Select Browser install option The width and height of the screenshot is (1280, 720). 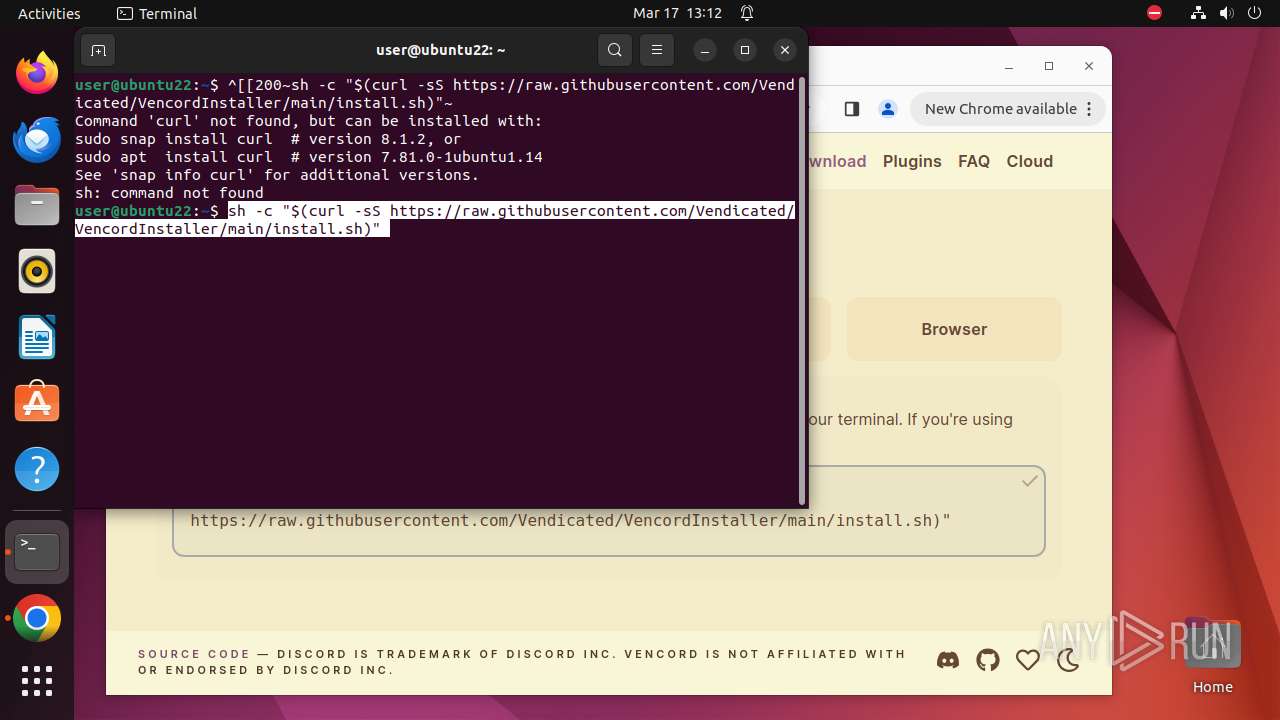pyautogui.click(x=954, y=329)
